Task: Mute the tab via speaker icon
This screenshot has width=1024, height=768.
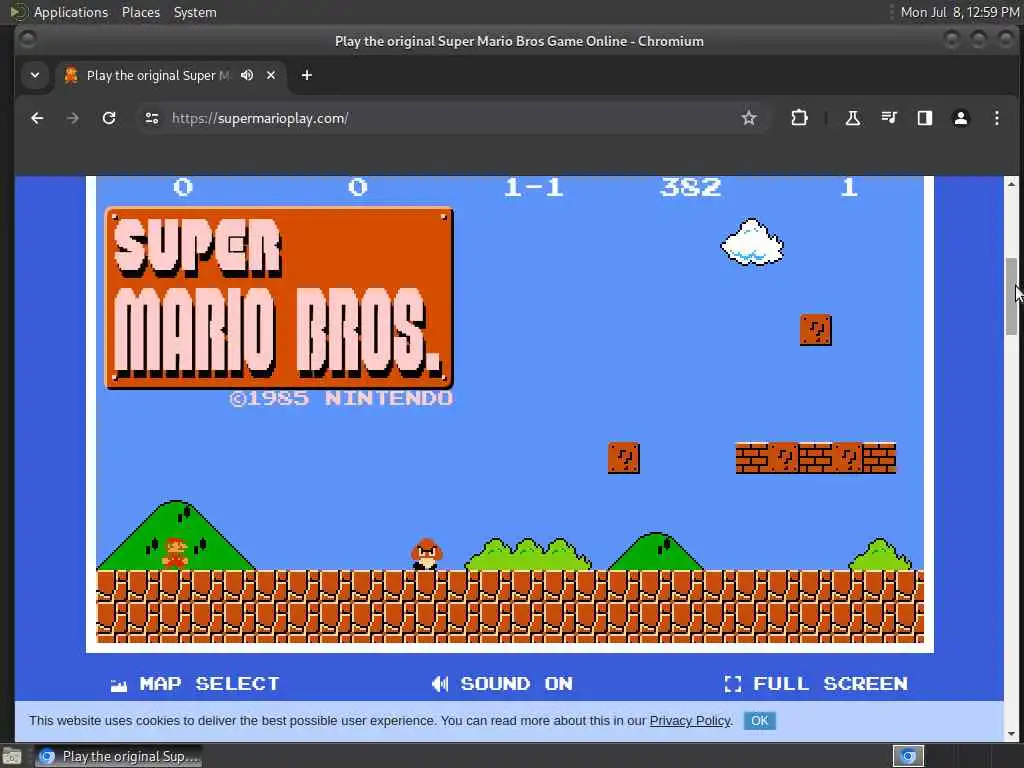Action: pyautogui.click(x=247, y=75)
